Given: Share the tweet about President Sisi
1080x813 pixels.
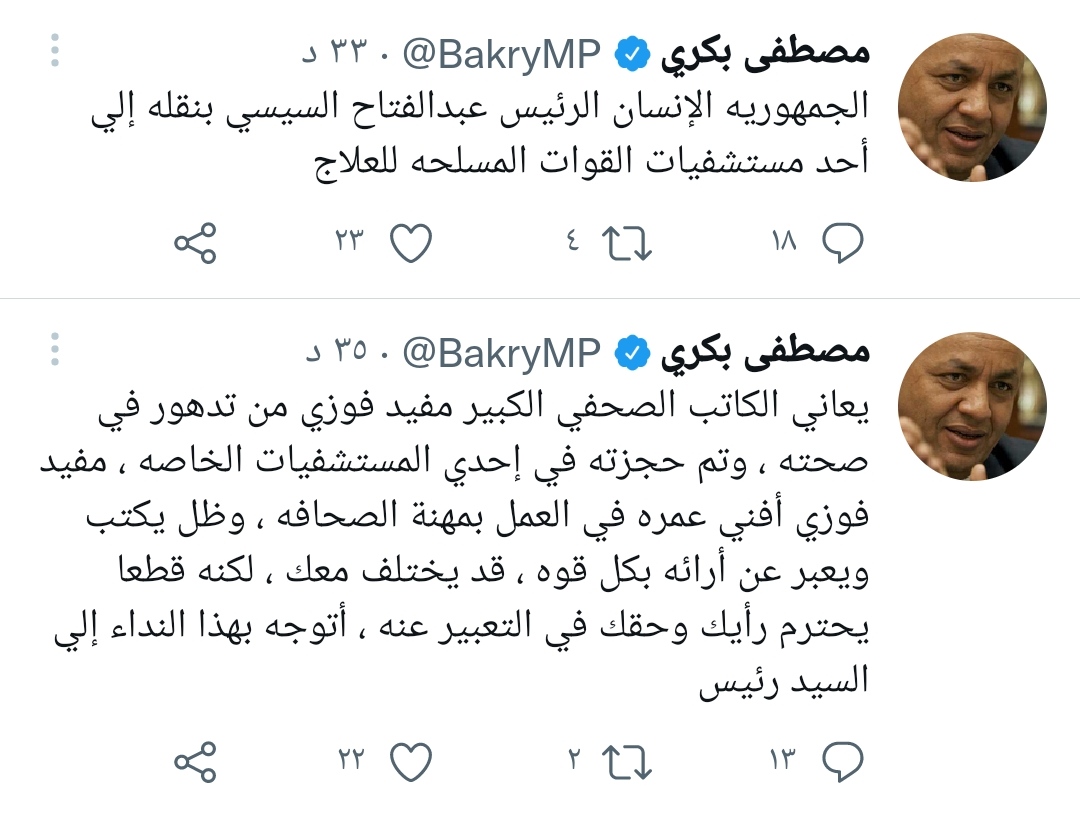Looking at the screenshot, I should pyautogui.click(x=194, y=241).
